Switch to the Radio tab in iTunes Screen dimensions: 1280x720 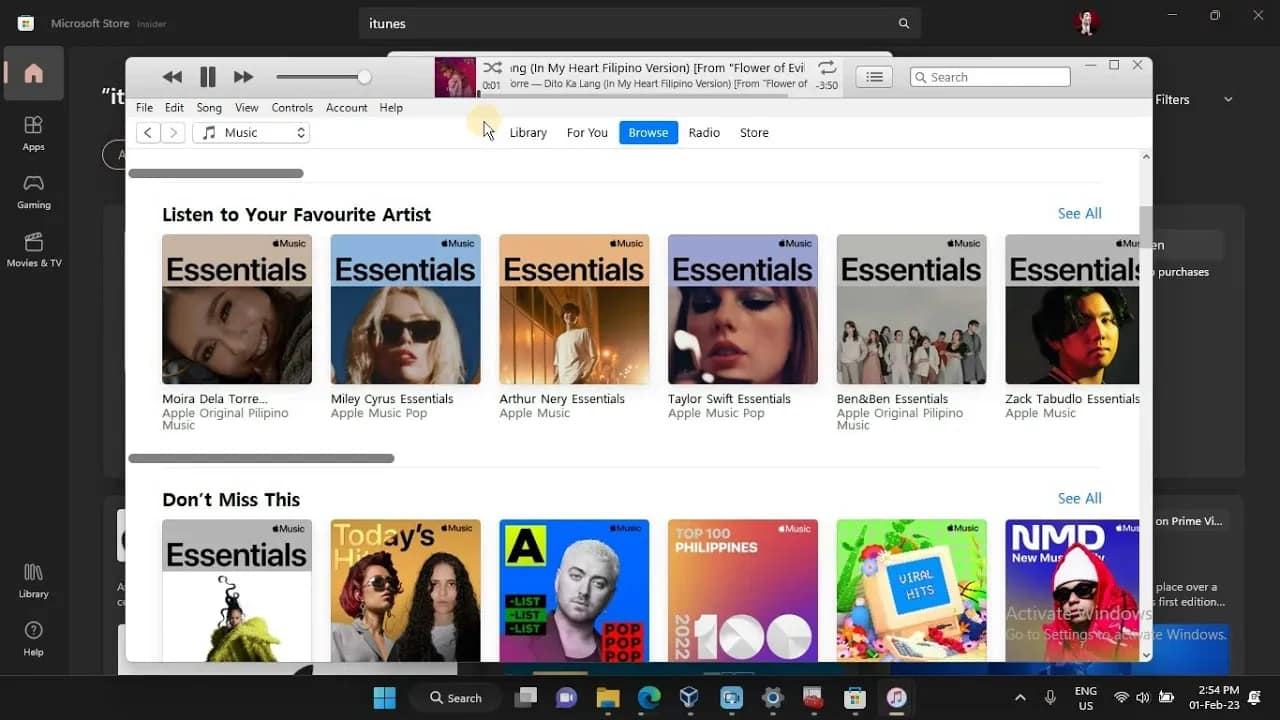coord(704,132)
